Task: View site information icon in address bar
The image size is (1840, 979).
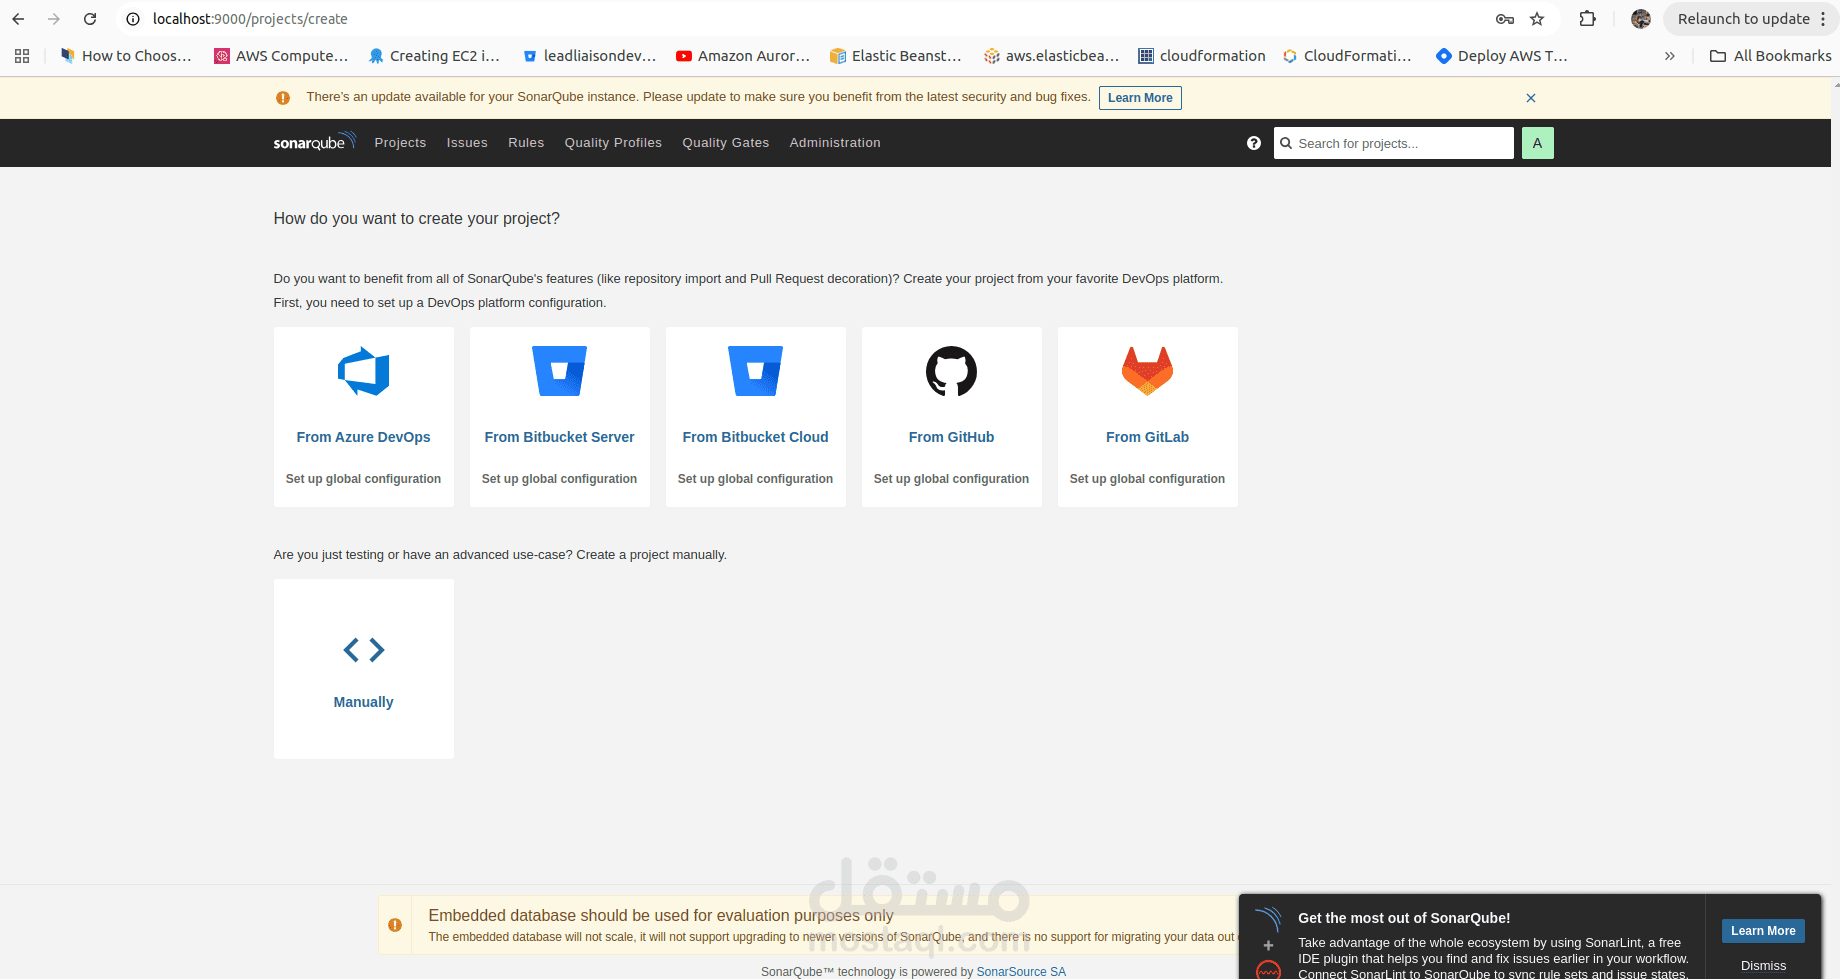Action: [132, 19]
